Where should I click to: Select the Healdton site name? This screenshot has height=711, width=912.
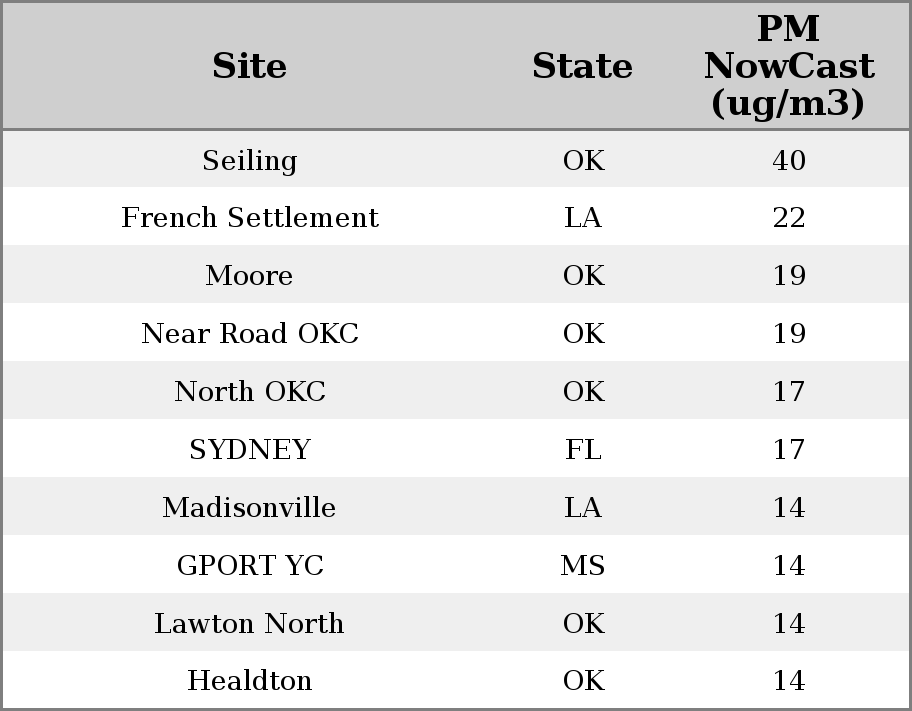tap(249, 681)
